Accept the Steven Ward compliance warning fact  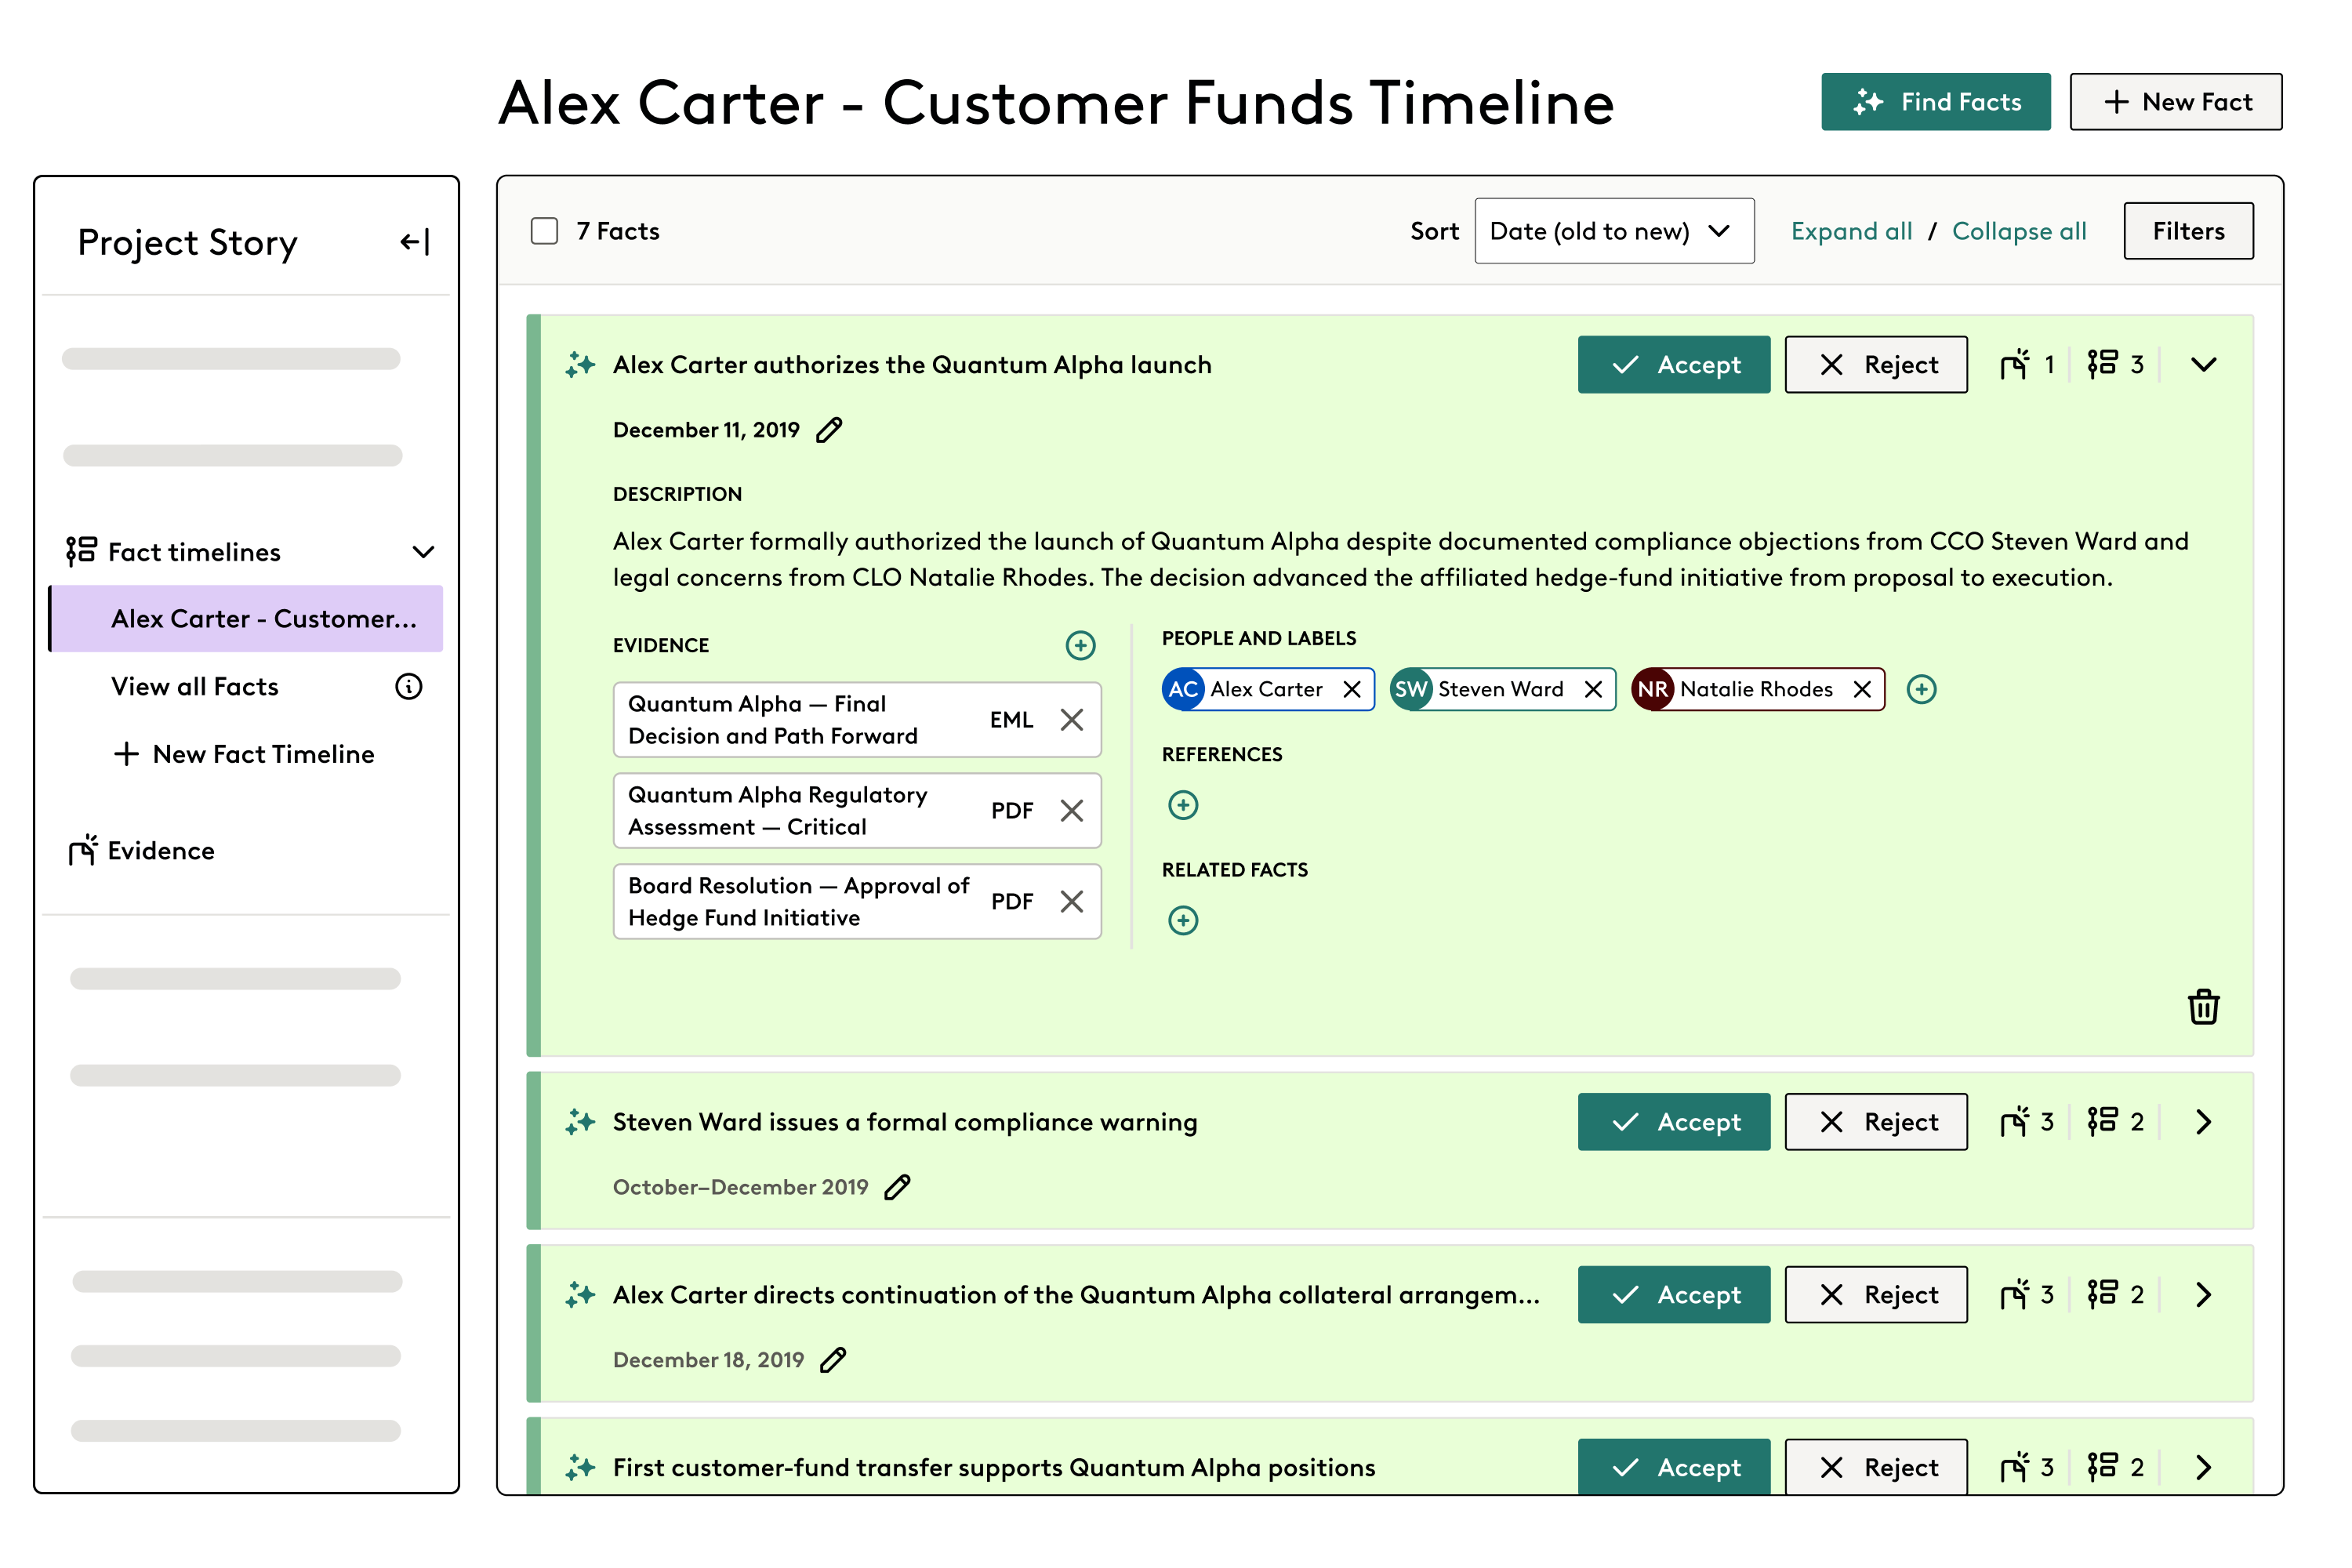point(1674,1122)
